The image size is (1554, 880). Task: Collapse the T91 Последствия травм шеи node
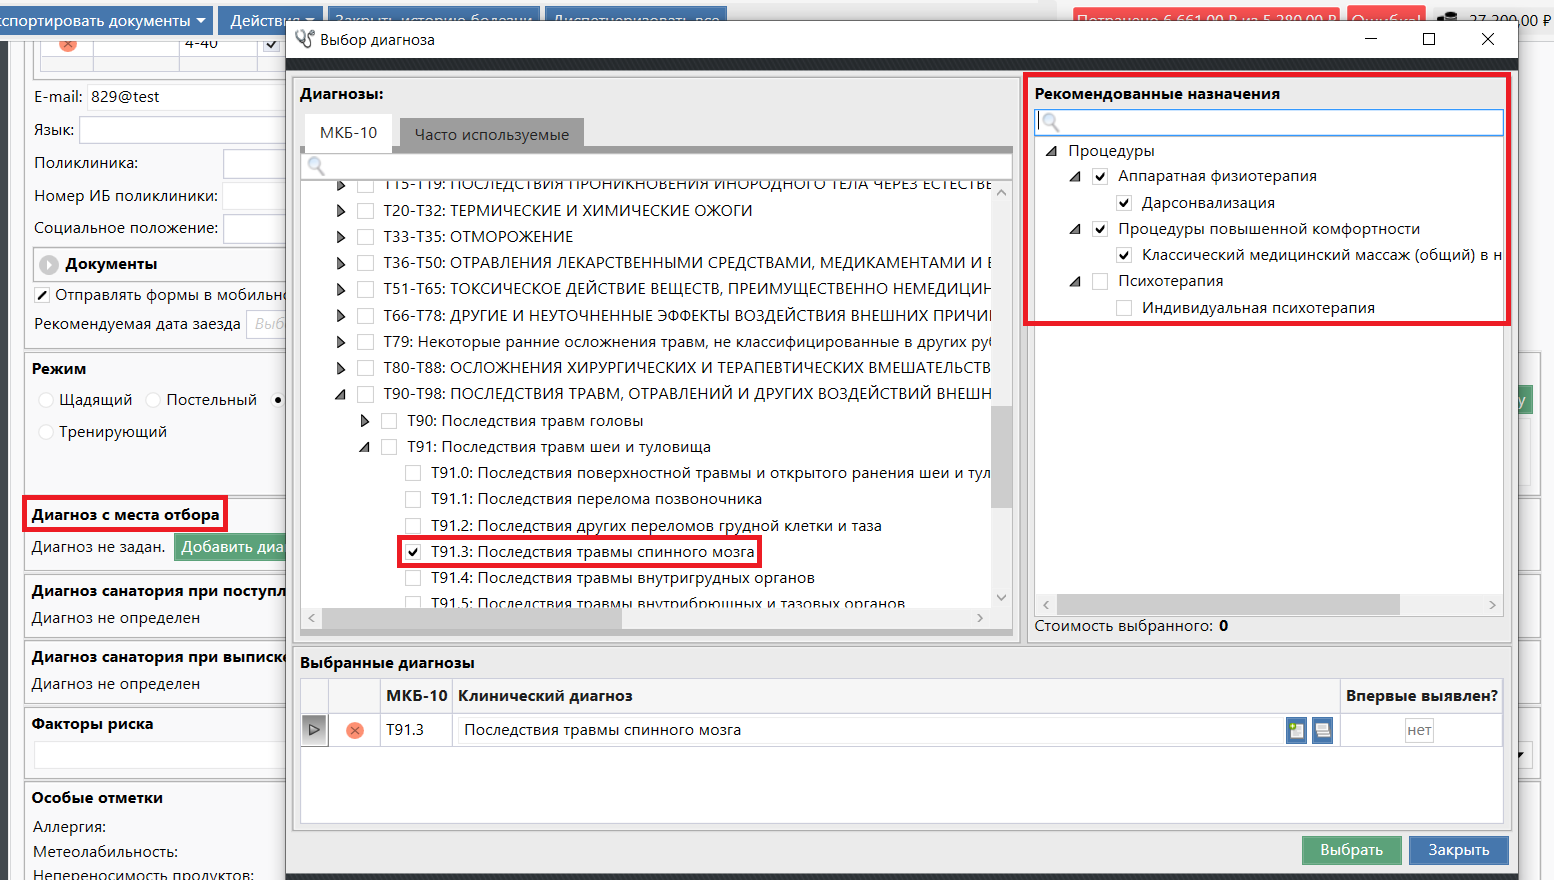coord(365,447)
